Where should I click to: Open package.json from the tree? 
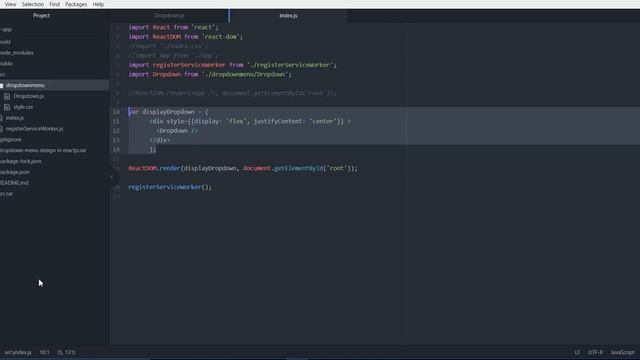click(x=15, y=172)
